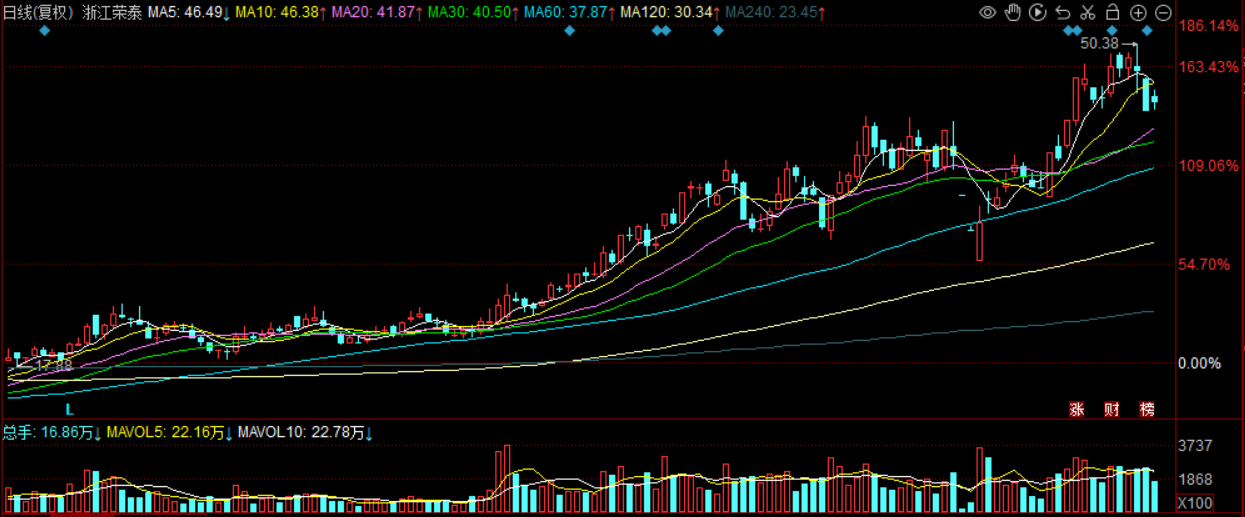Undo with the curved back arrow icon

[x=1063, y=12]
